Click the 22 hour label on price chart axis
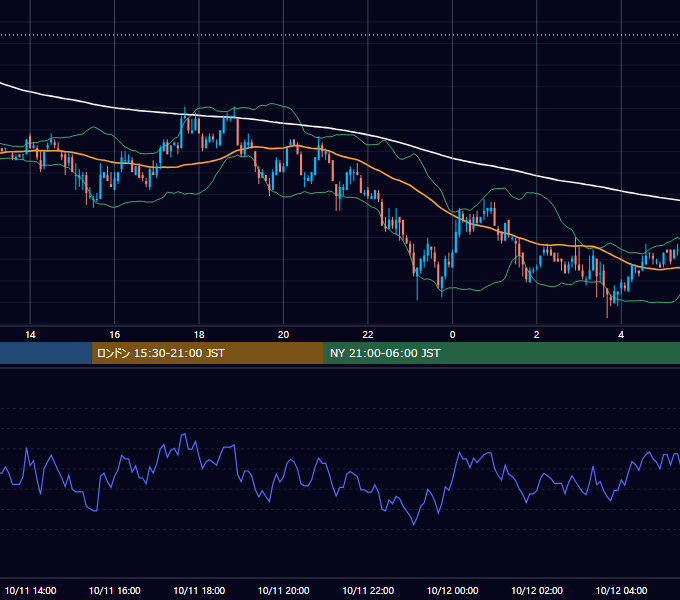The image size is (680, 600). (368, 335)
